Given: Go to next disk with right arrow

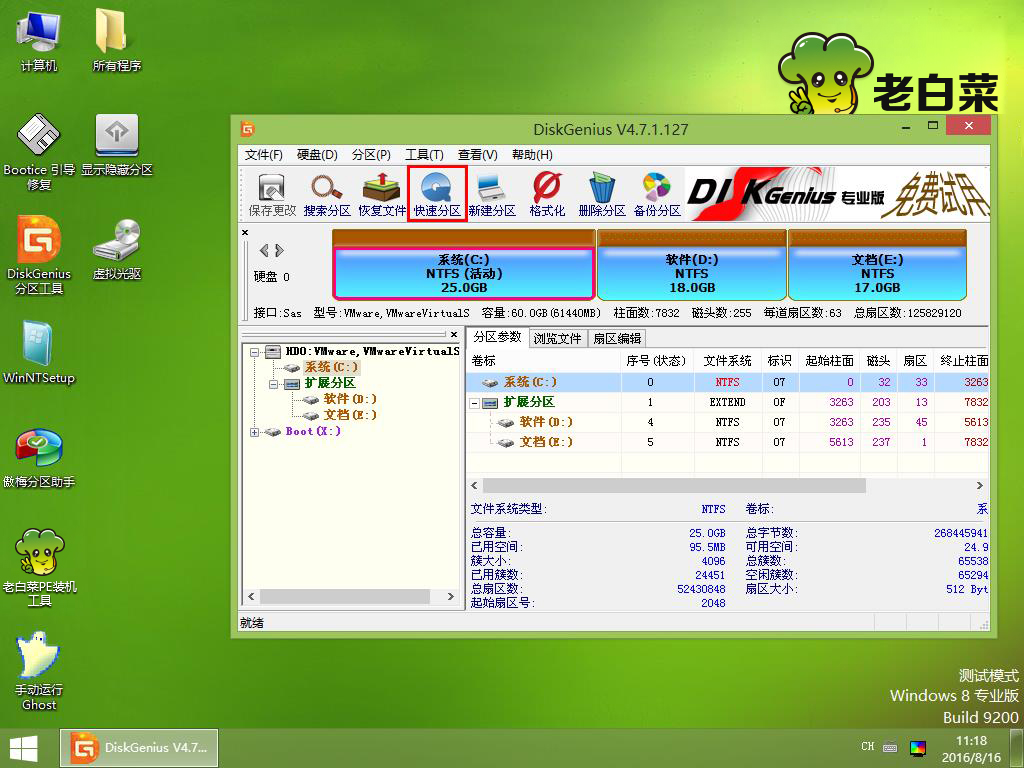Looking at the screenshot, I should (280, 250).
